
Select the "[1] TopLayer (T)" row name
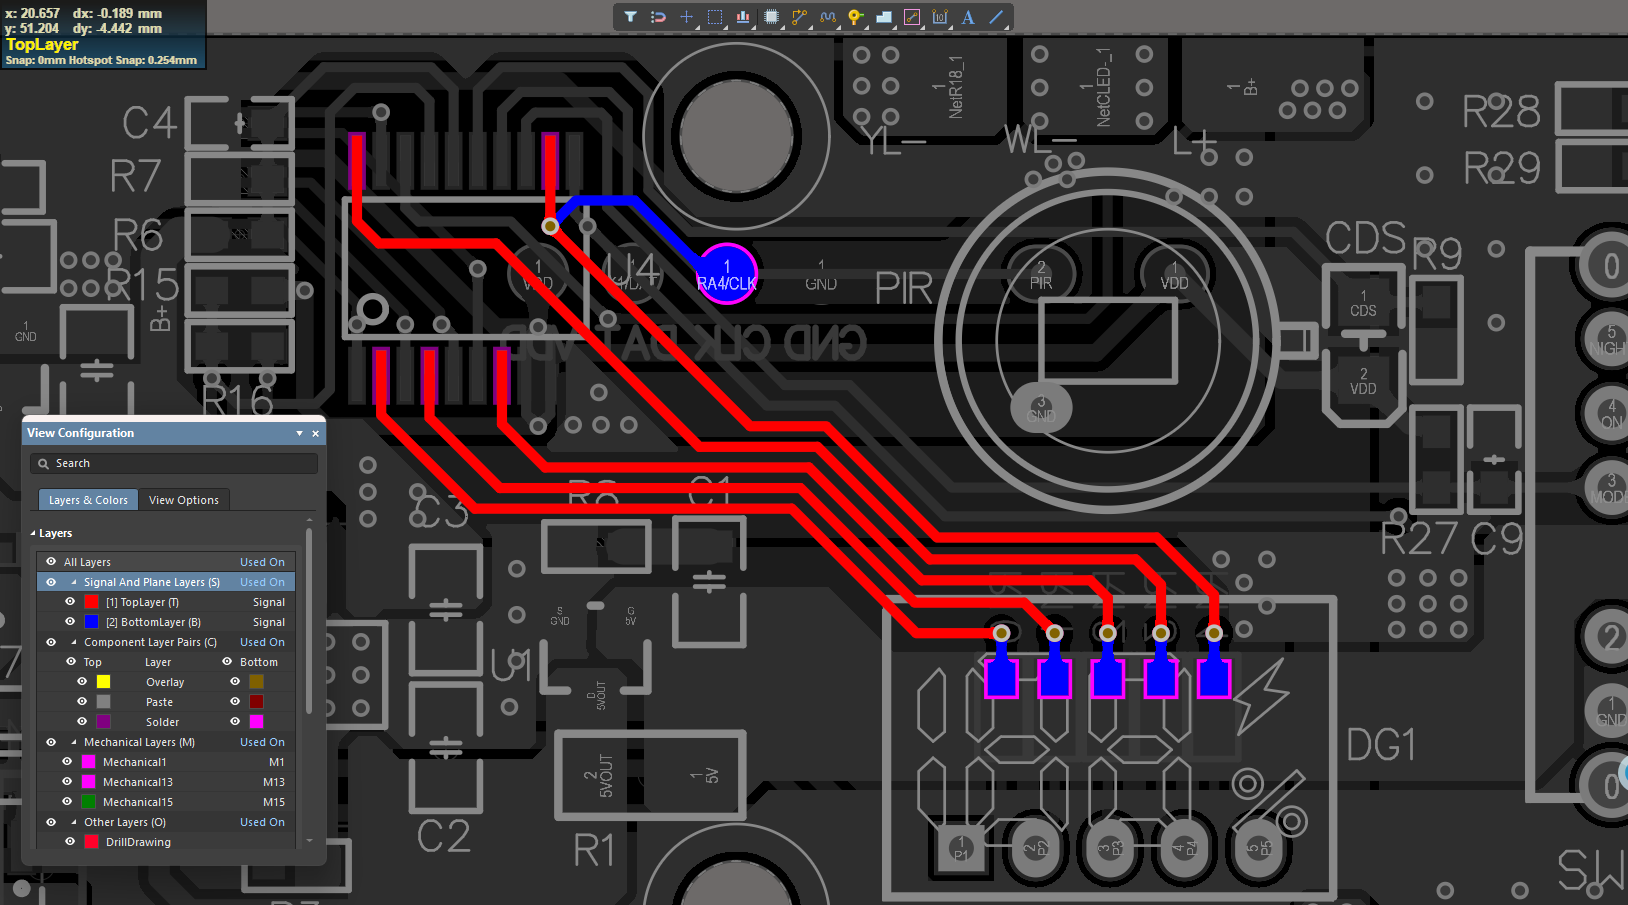point(142,602)
